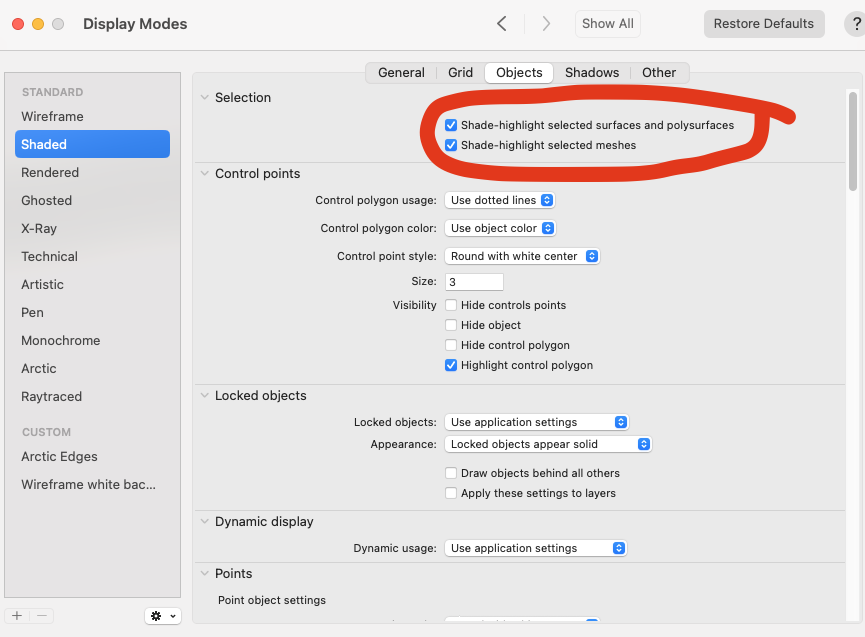Open the gear actions menu

(x=163, y=616)
